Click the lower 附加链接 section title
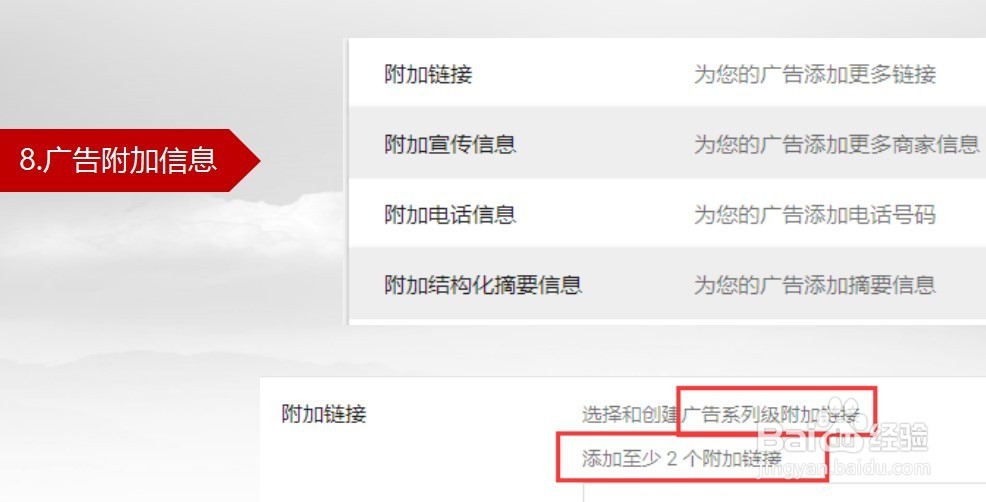Image resolution: width=986 pixels, height=502 pixels. (x=324, y=414)
